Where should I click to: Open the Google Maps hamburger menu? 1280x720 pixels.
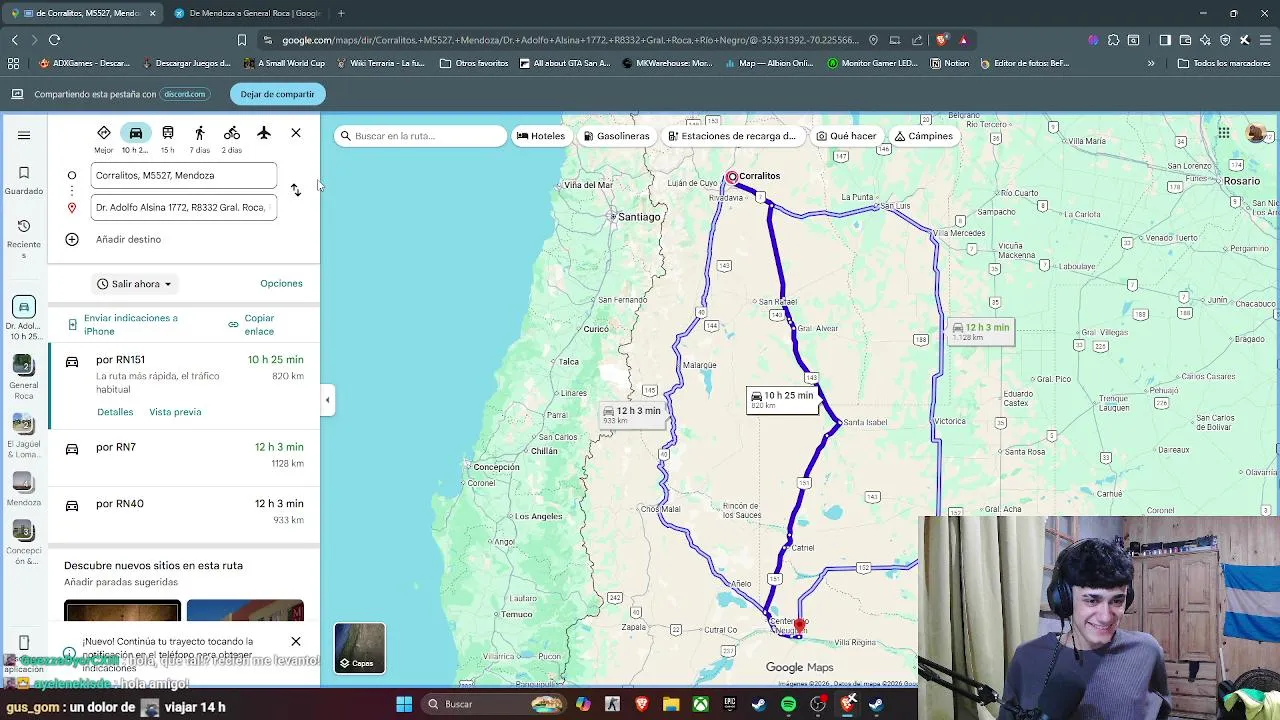[x=24, y=135]
